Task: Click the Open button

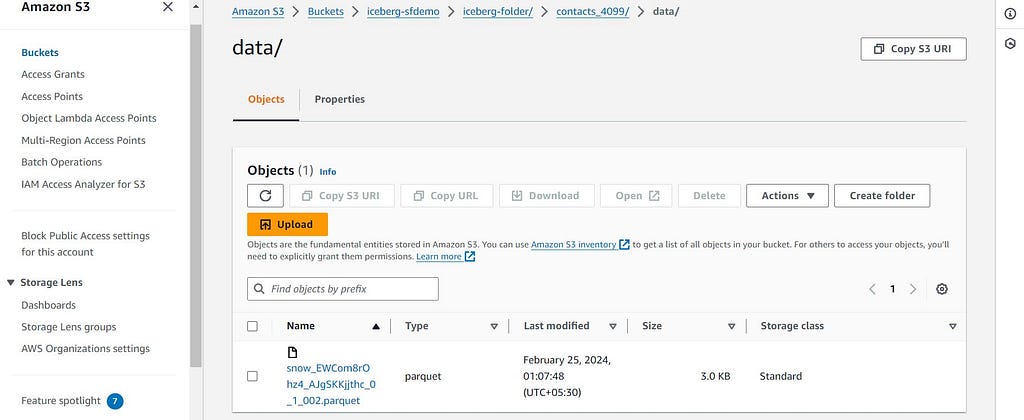Action: click(636, 195)
